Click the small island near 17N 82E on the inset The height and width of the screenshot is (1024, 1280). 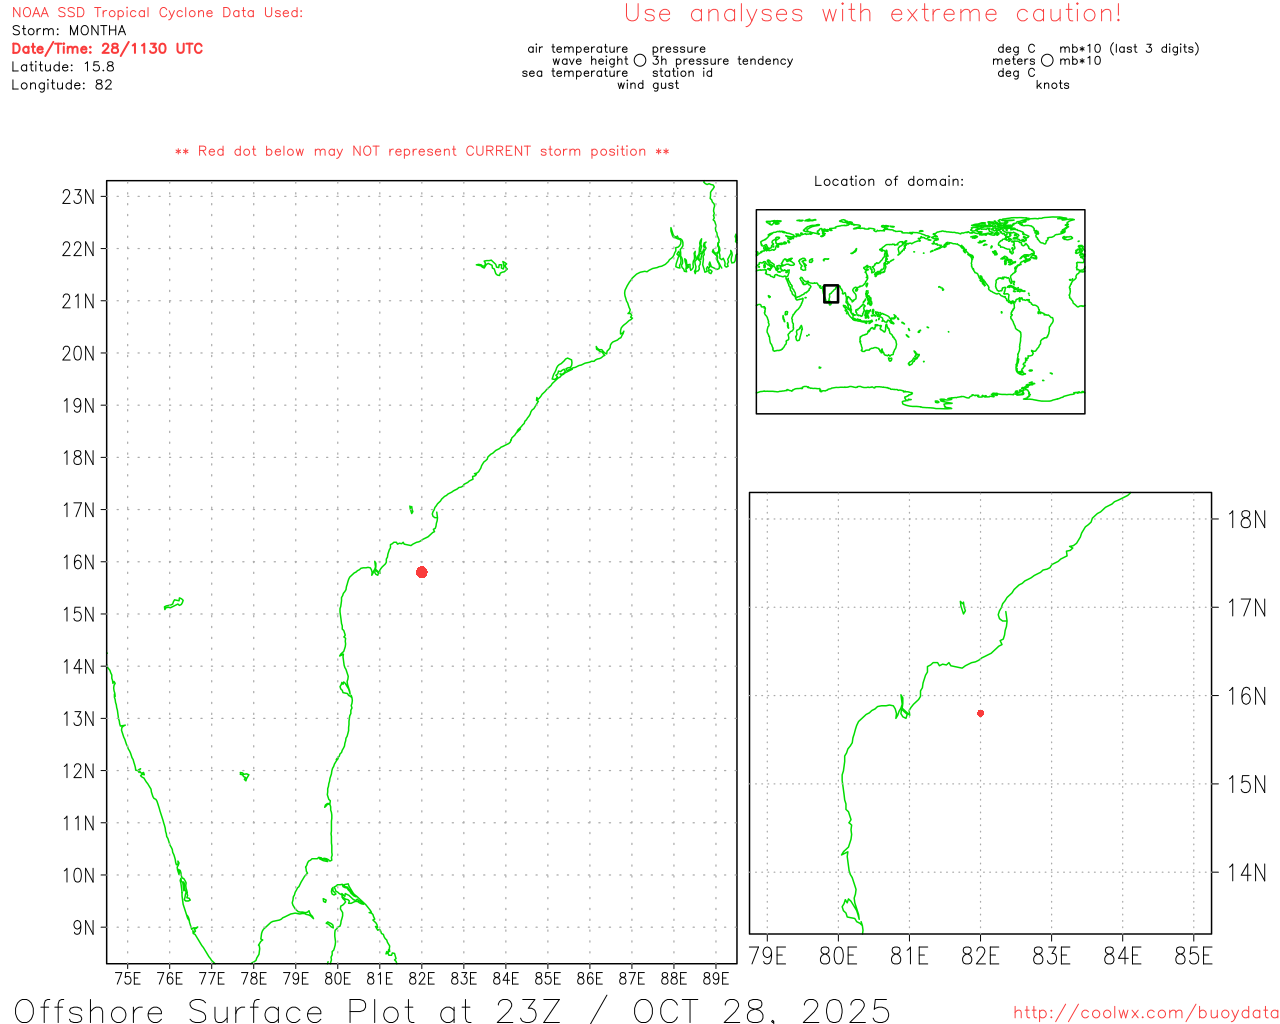coord(962,607)
